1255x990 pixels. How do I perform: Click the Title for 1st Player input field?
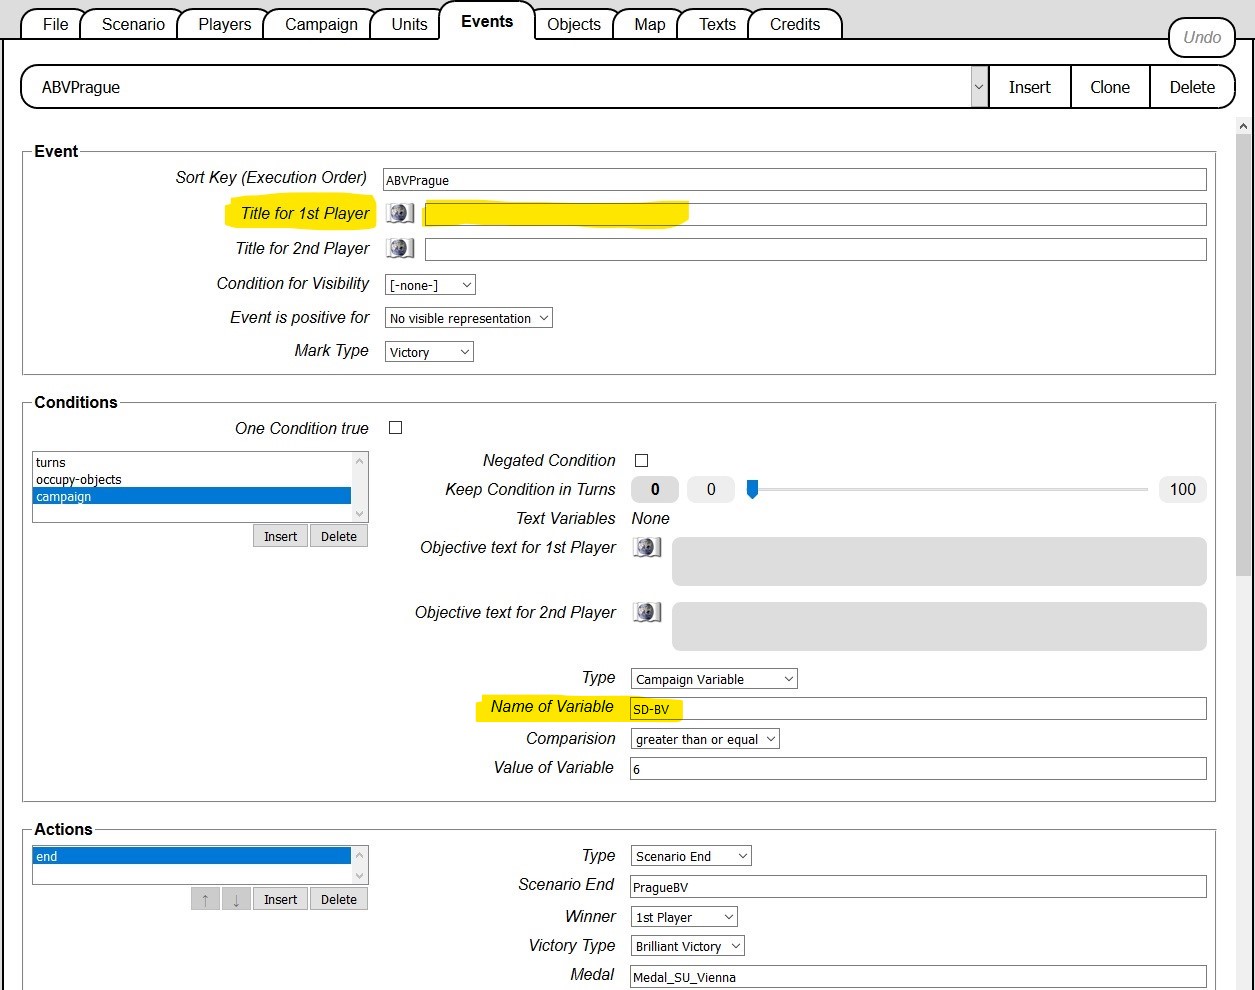point(816,214)
